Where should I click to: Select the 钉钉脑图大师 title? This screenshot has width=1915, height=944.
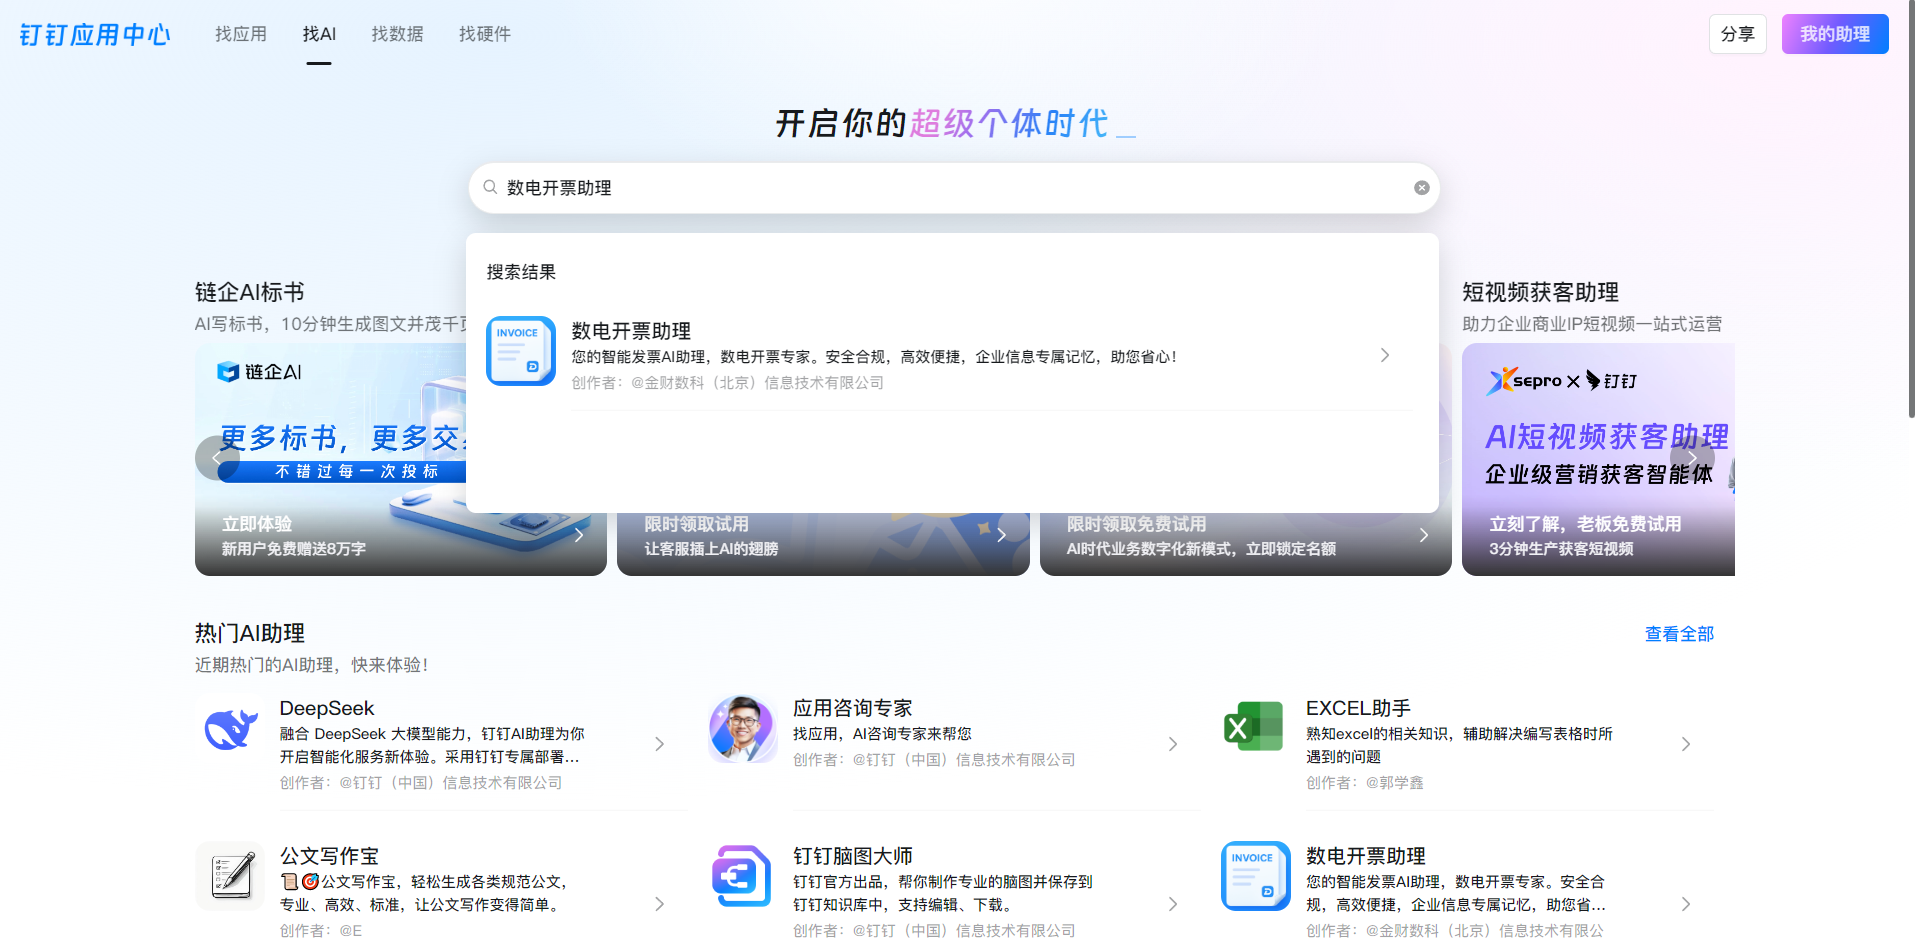[852, 856]
